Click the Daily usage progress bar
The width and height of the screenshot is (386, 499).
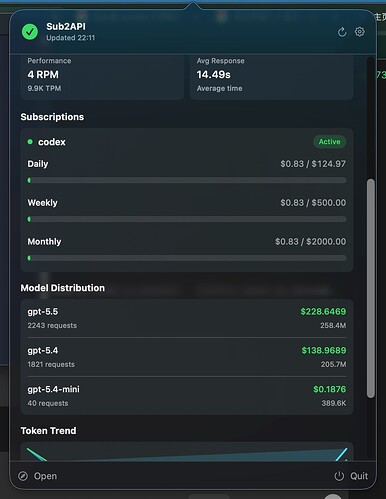187,180
